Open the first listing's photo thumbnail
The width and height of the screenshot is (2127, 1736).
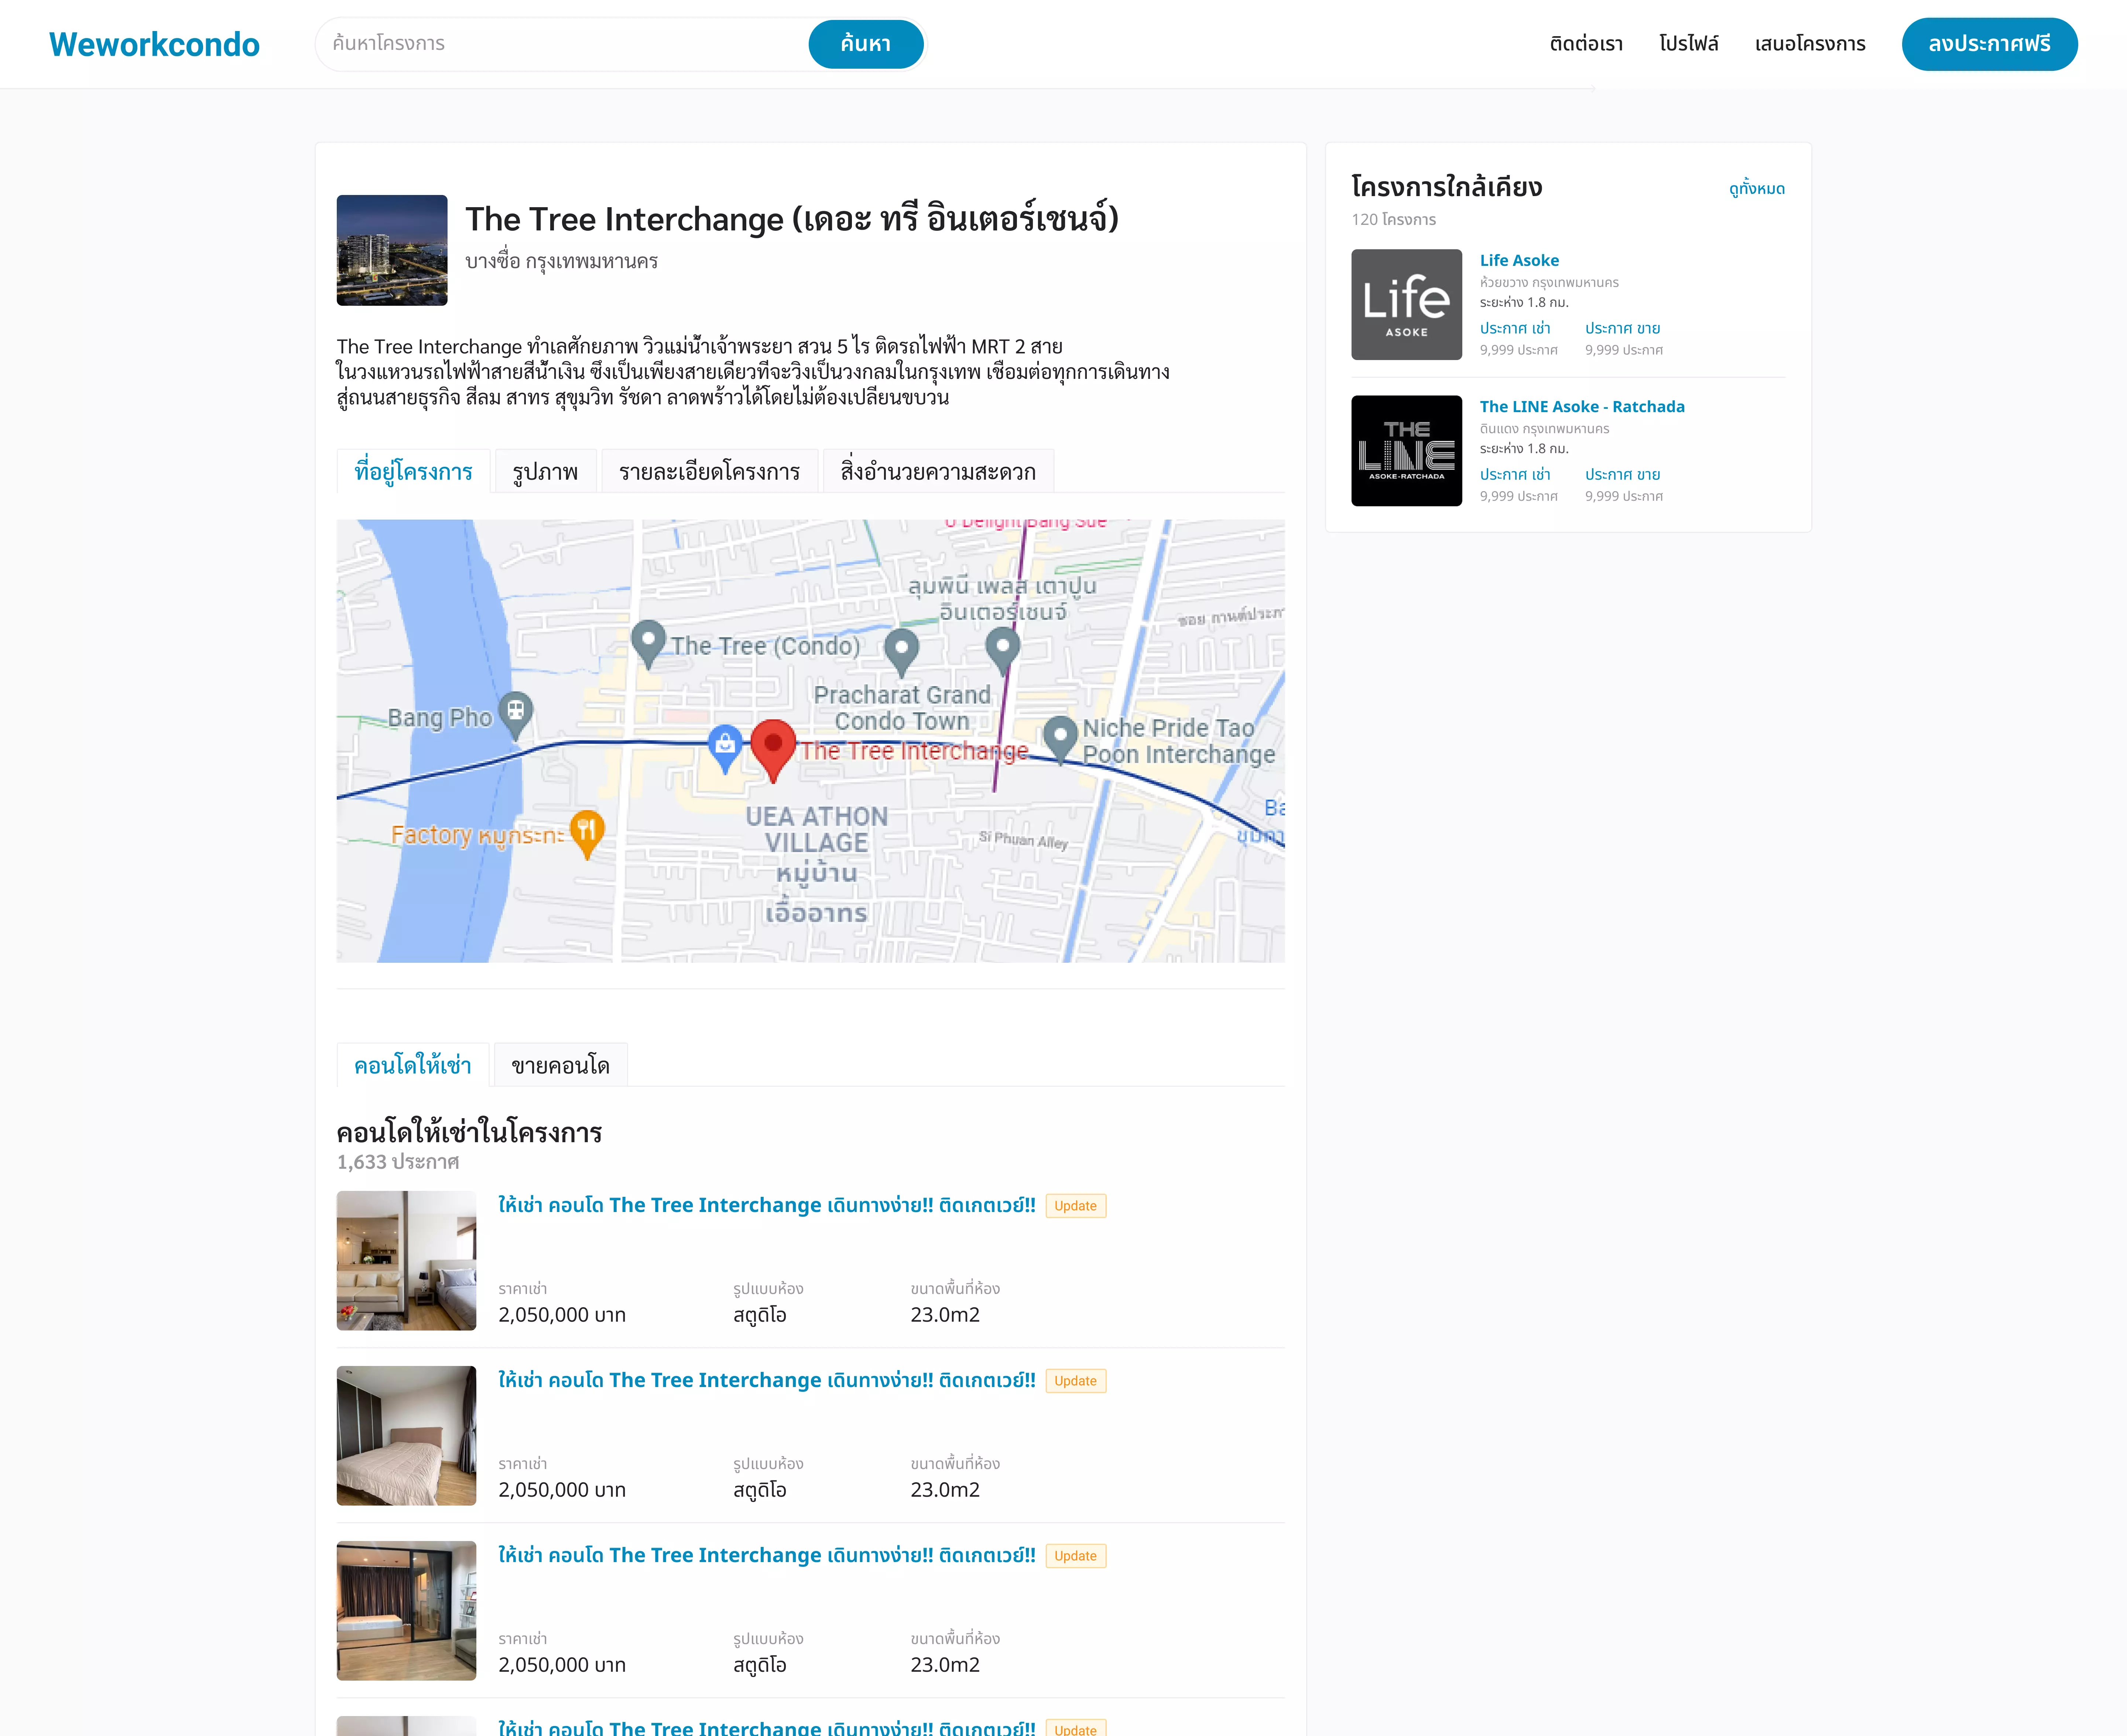[406, 1261]
